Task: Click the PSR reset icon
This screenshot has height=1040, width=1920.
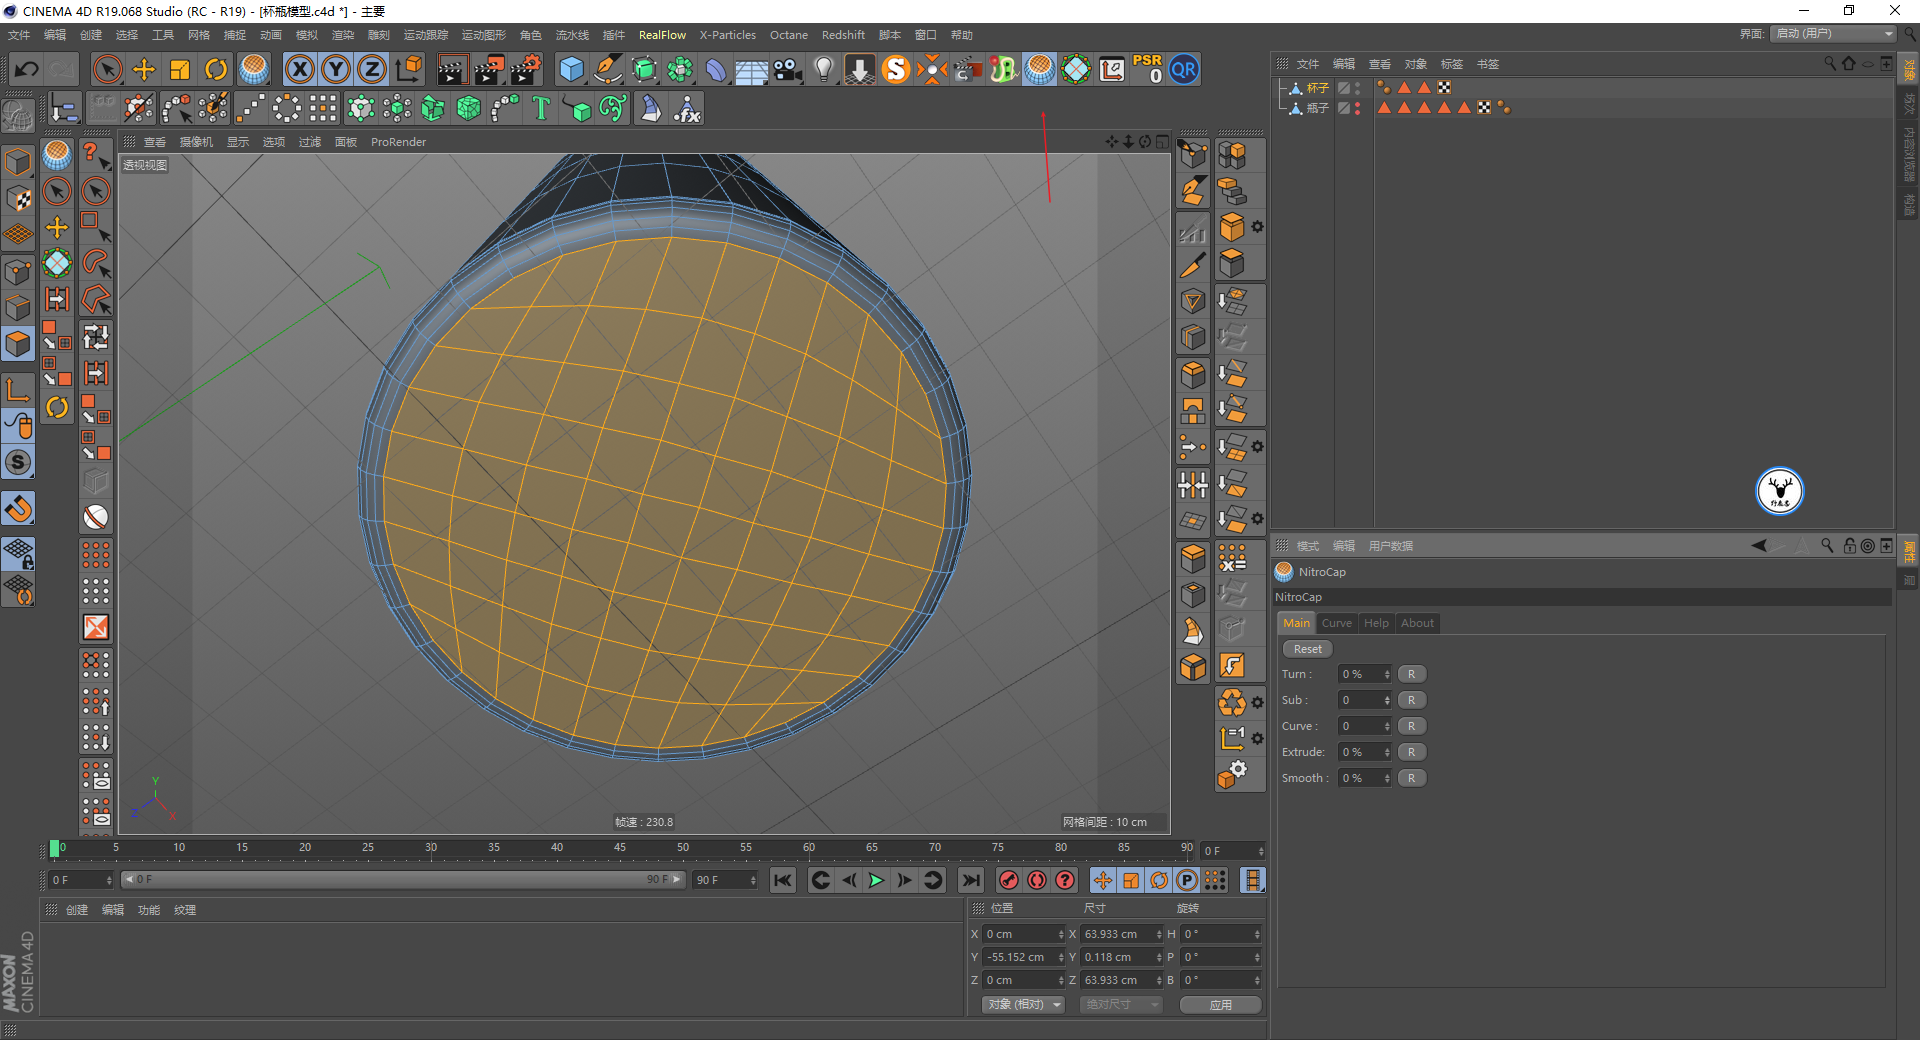Action: (x=1147, y=70)
